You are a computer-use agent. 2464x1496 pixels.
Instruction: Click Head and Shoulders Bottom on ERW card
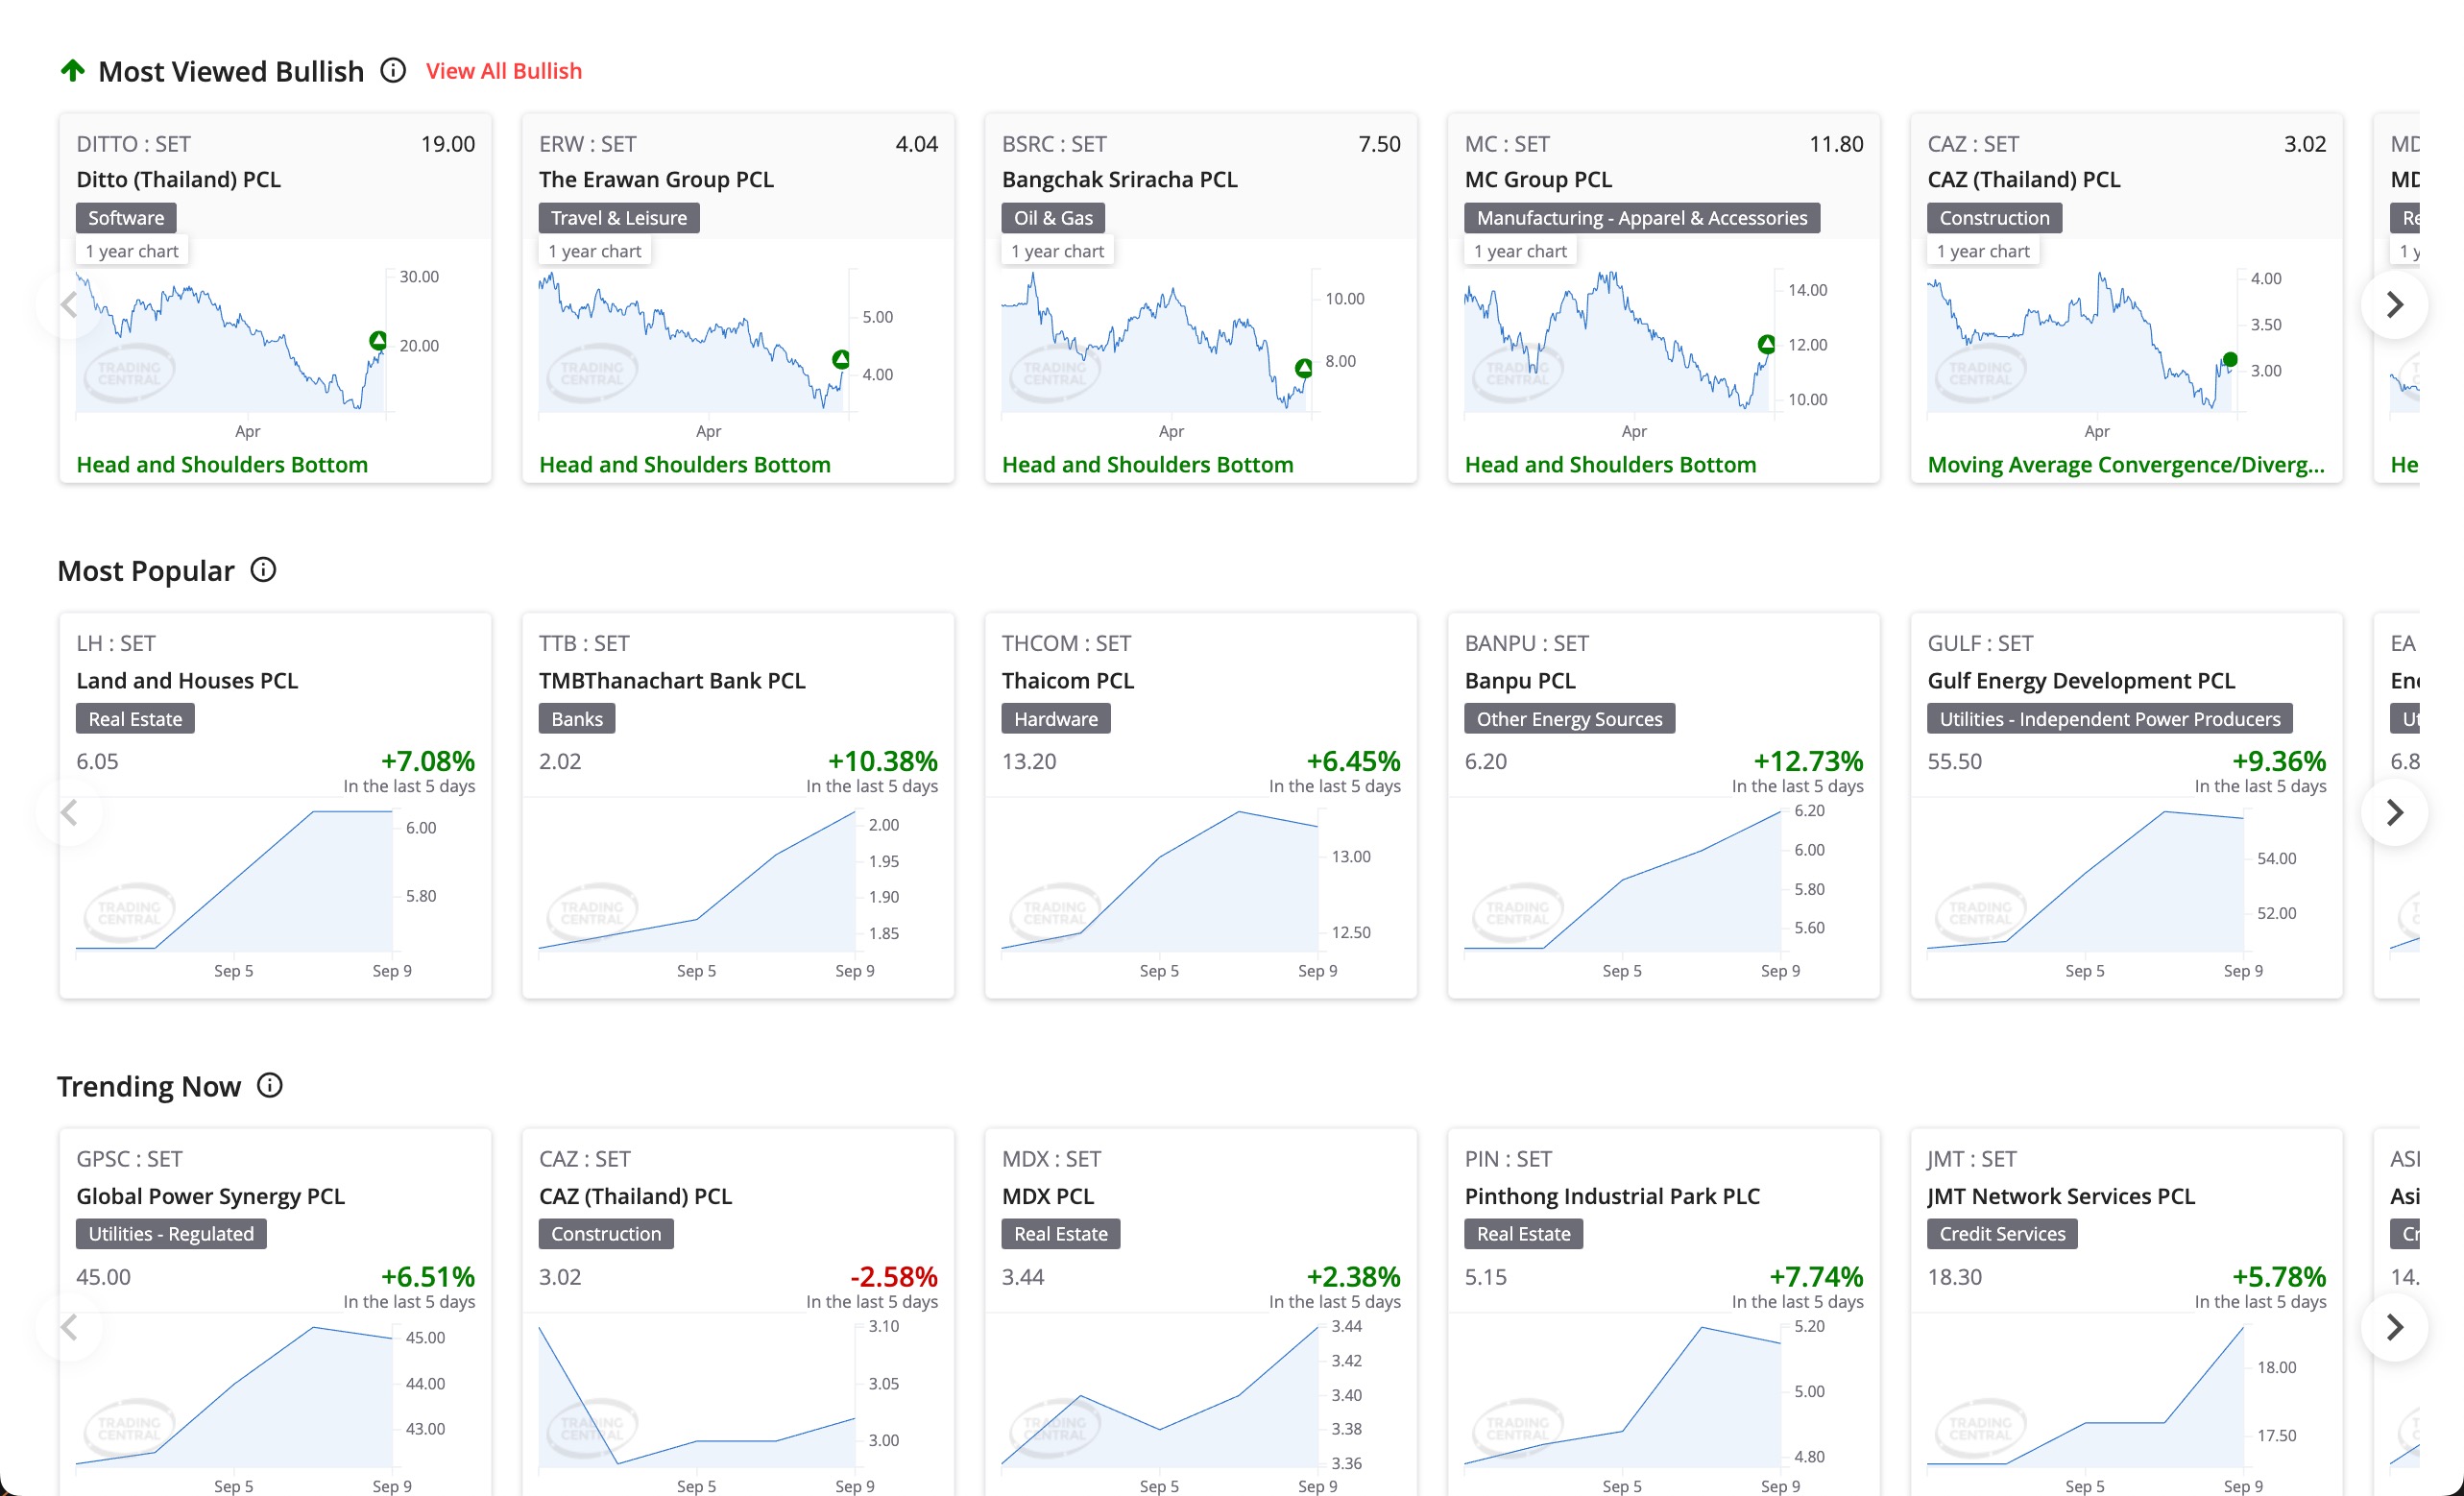(685, 464)
